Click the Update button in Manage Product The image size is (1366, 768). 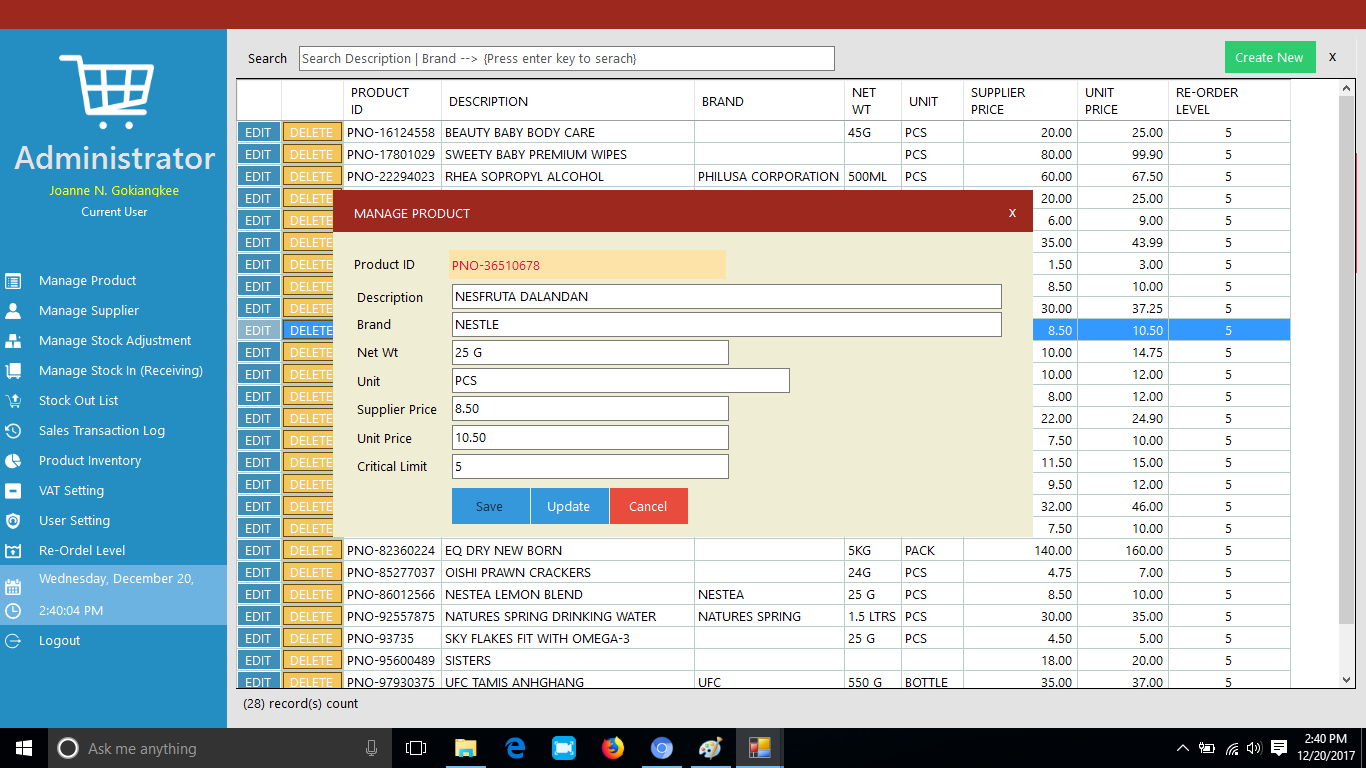click(x=569, y=506)
